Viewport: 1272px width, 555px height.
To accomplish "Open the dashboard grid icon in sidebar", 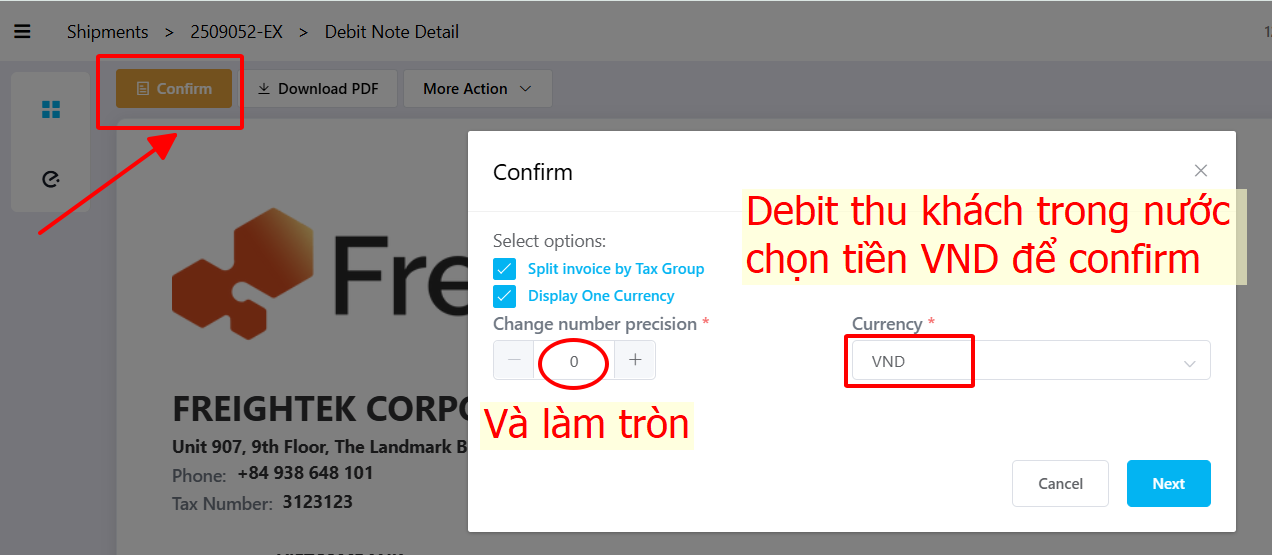I will click(x=51, y=110).
